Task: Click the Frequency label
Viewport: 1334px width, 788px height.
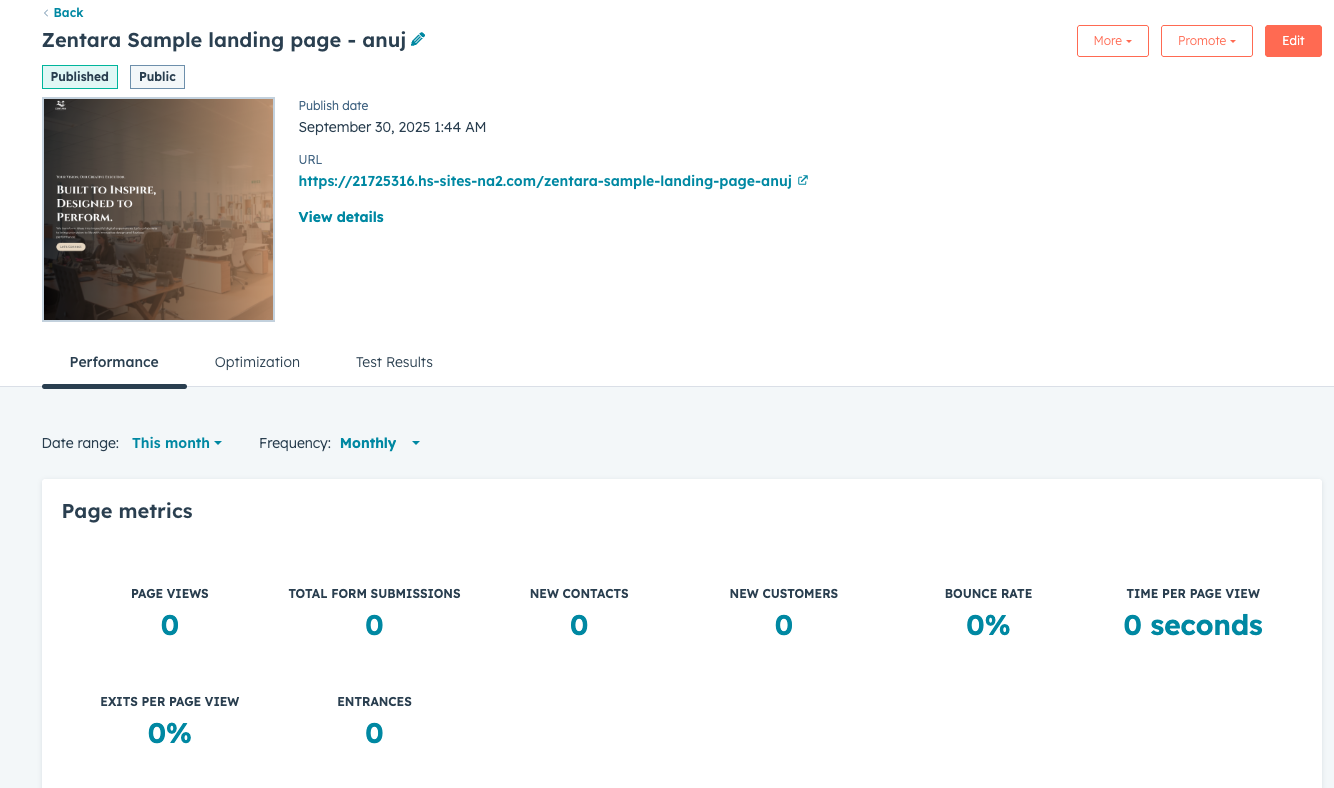Action: 295,443
